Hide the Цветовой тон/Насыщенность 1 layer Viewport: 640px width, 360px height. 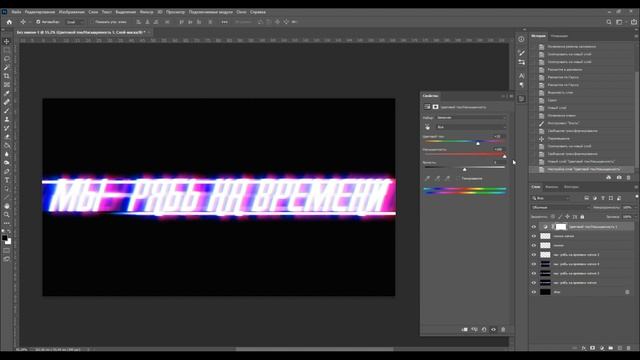(533, 227)
